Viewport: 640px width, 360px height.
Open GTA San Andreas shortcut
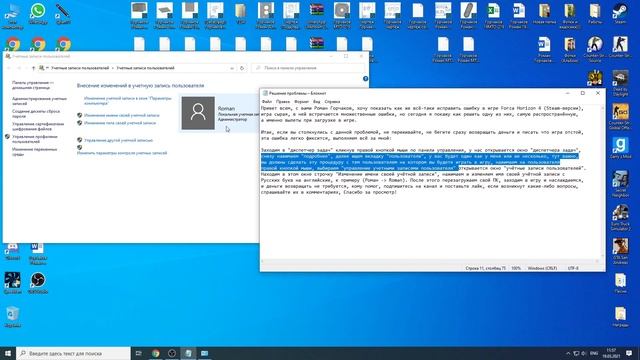coord(620,251)
